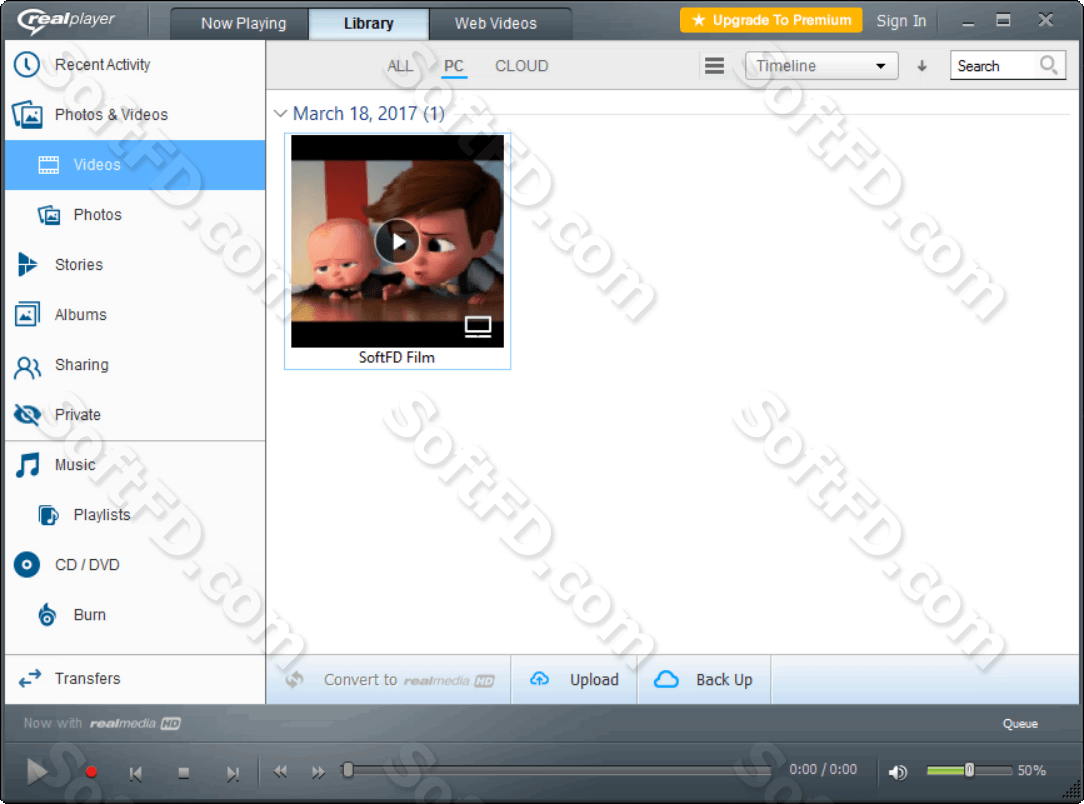
Task: Collapse the March 18, 2017 group
Action: (281, 113)
